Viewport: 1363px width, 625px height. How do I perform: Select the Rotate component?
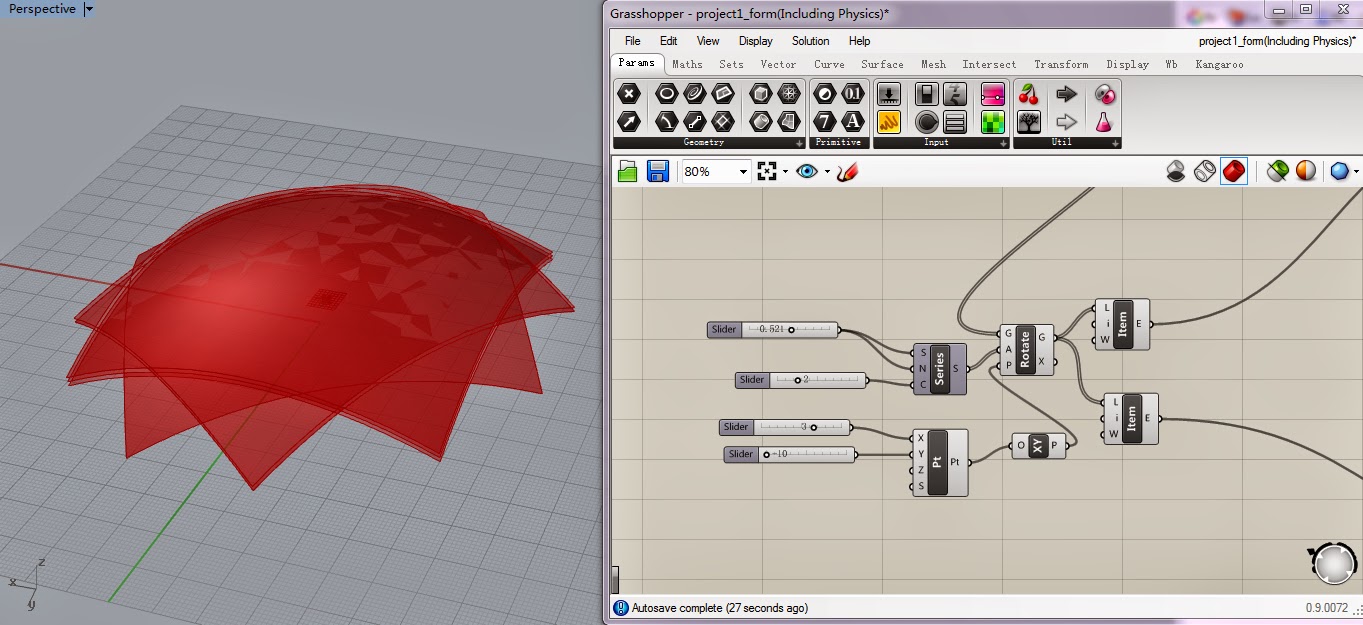click(x=1026, y=350)
